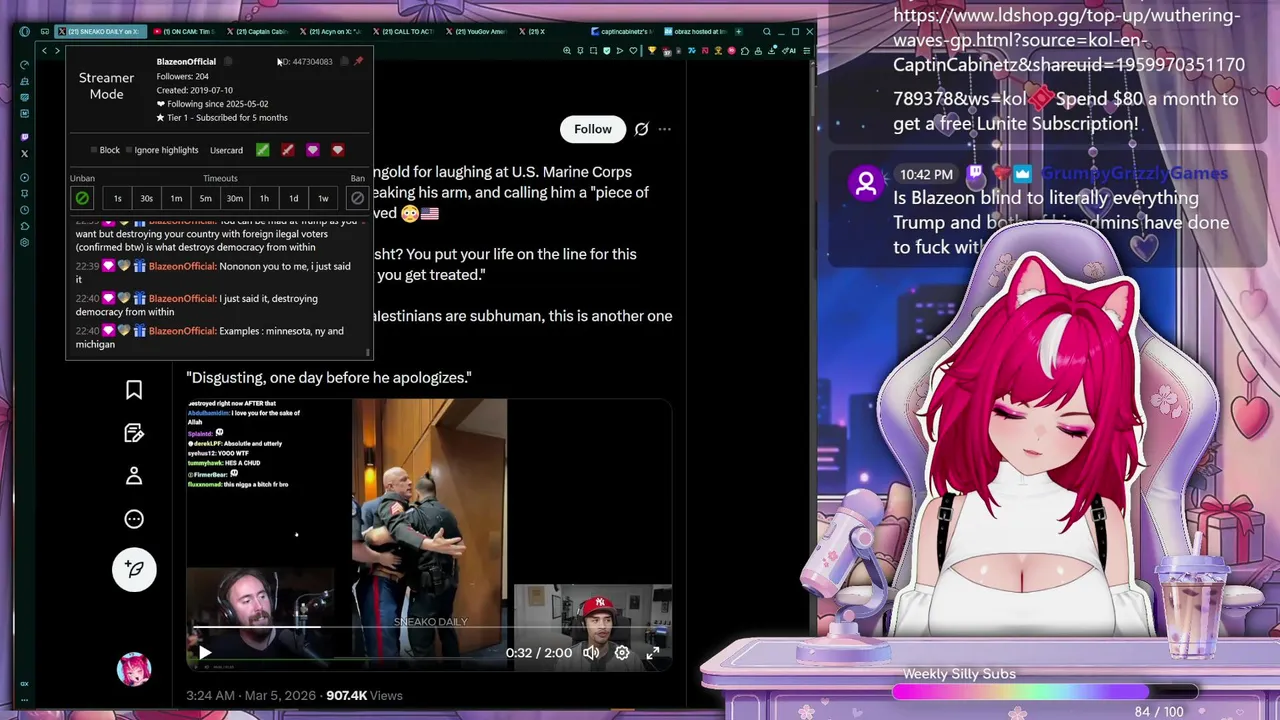This screenshot has width=1280, height=720.
Task: Open a new browser tab with the plus button
Action: click(x=739, y=32)
